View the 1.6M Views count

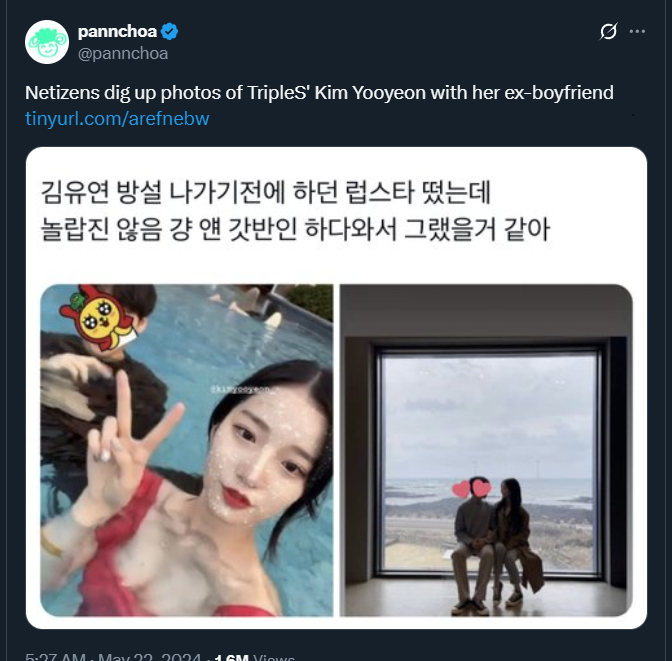[255, 657]
